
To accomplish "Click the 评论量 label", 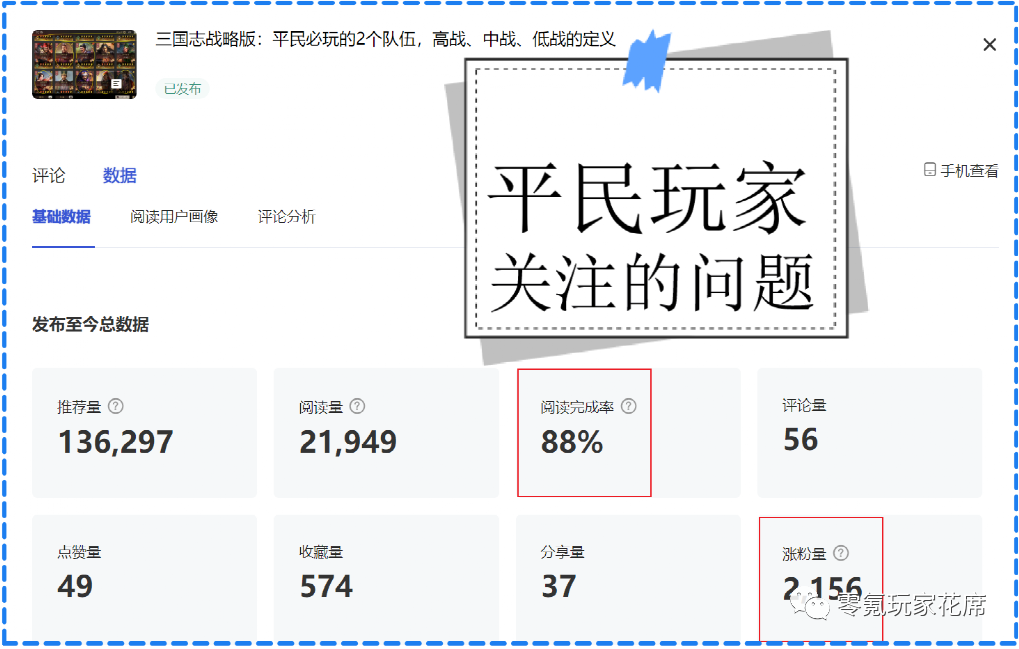I will click(805, 406).
